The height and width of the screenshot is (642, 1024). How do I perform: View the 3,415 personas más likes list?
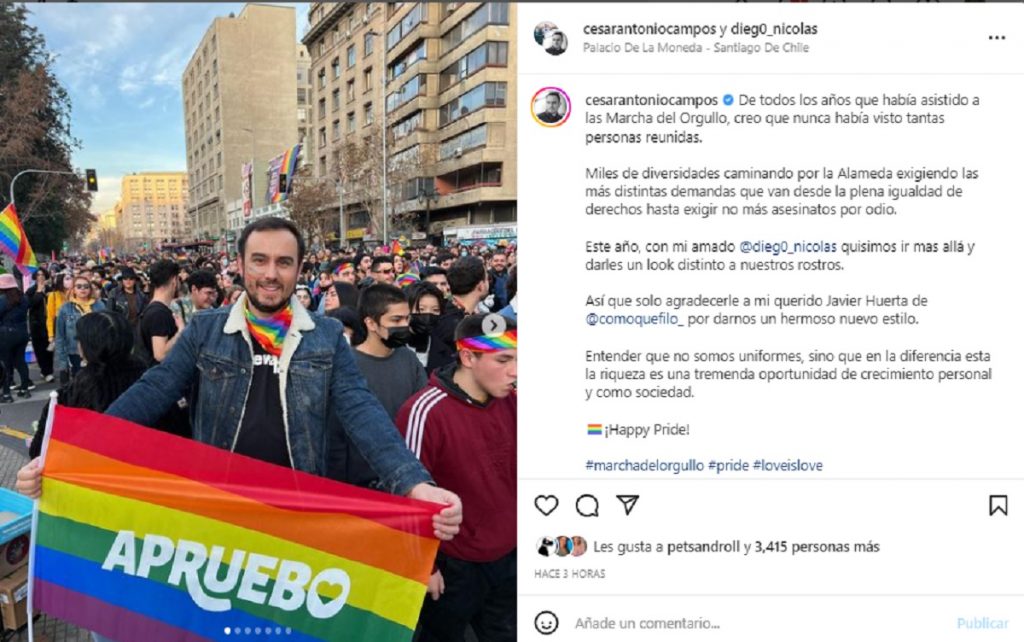(x=817, y=547)
